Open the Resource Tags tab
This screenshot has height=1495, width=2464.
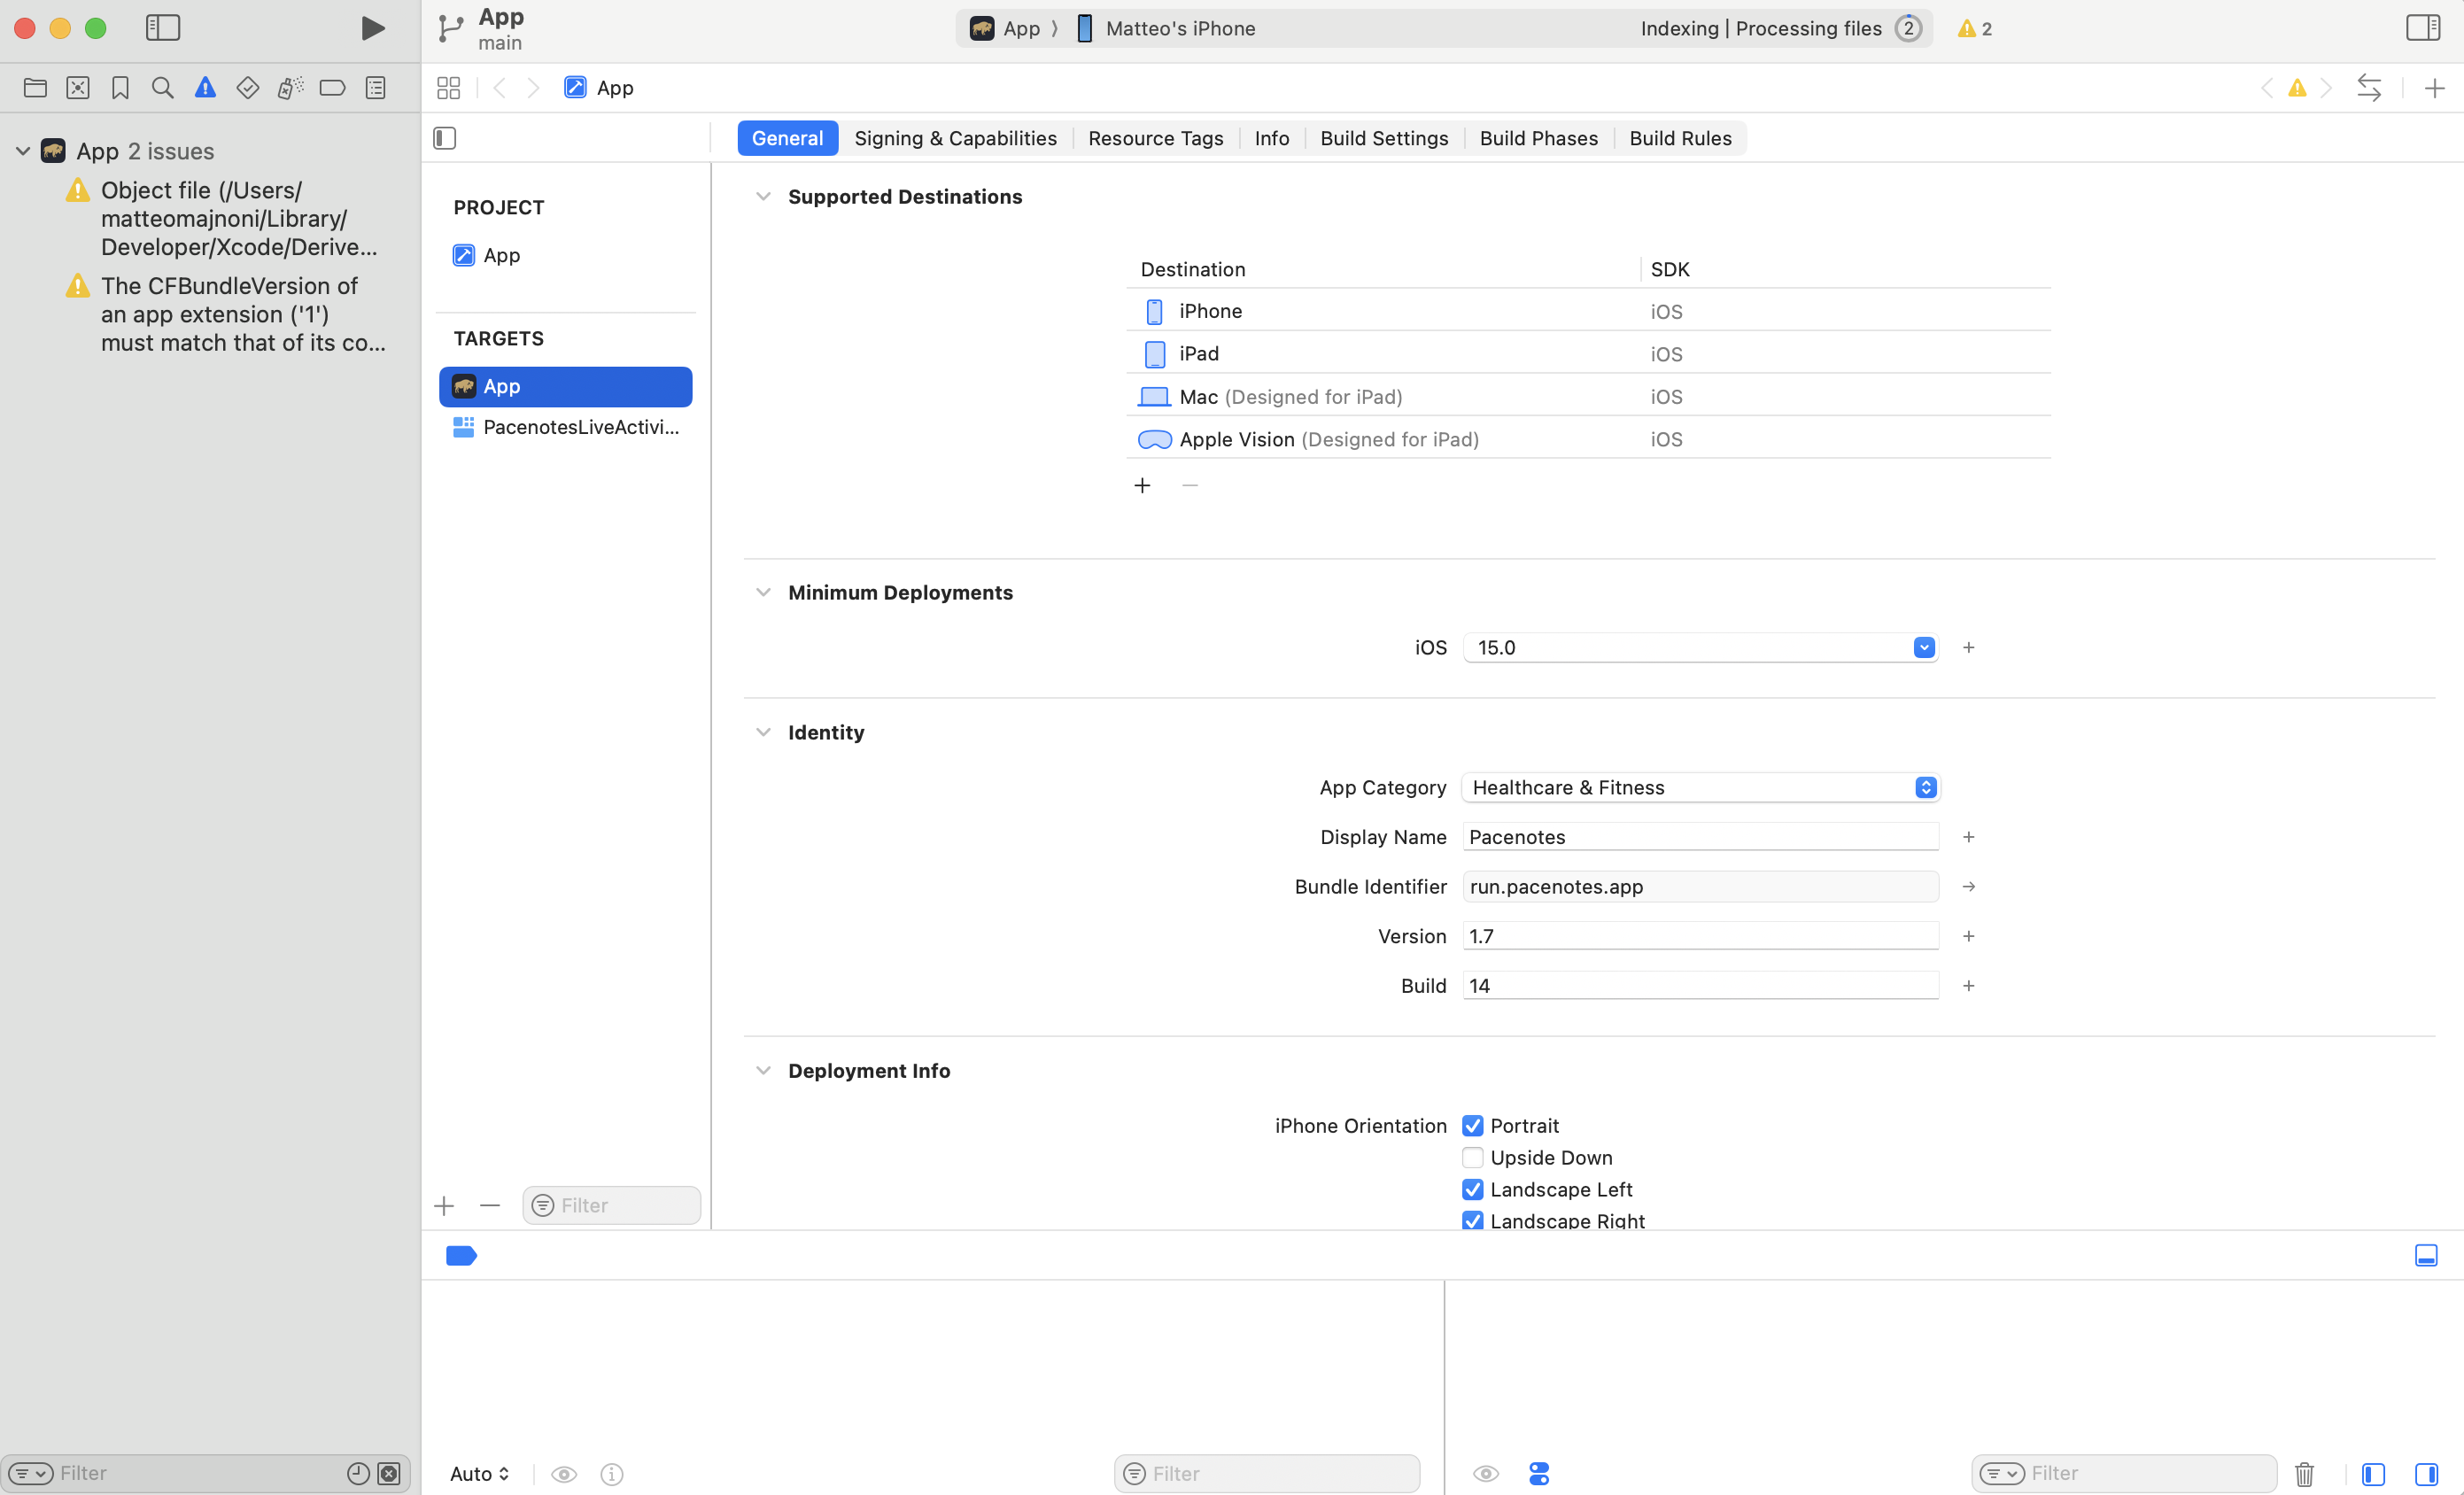[1155, 138]
